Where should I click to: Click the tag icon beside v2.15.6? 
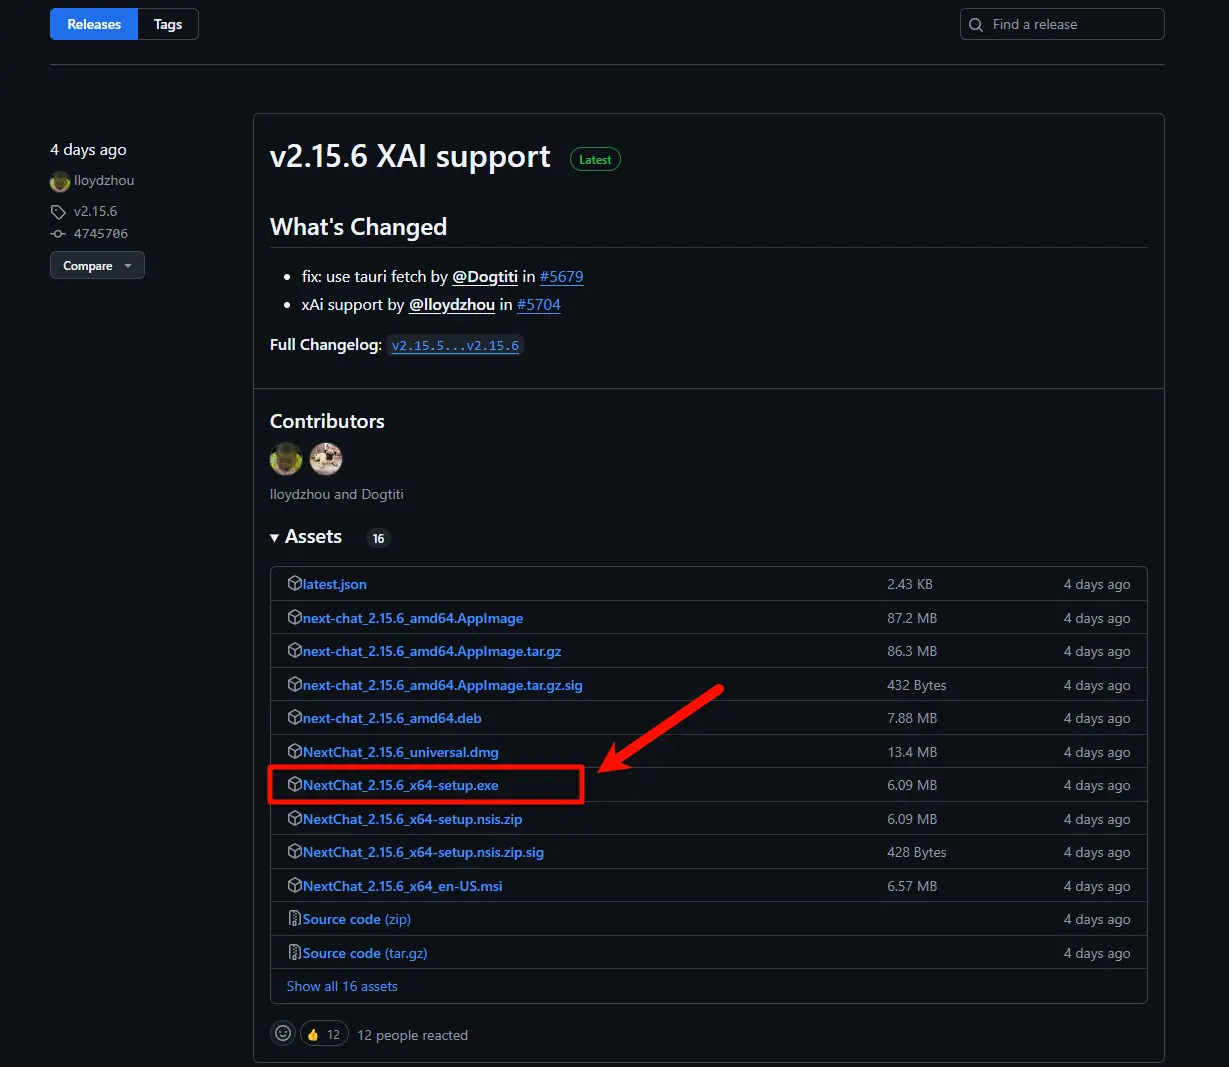(58, 212)
